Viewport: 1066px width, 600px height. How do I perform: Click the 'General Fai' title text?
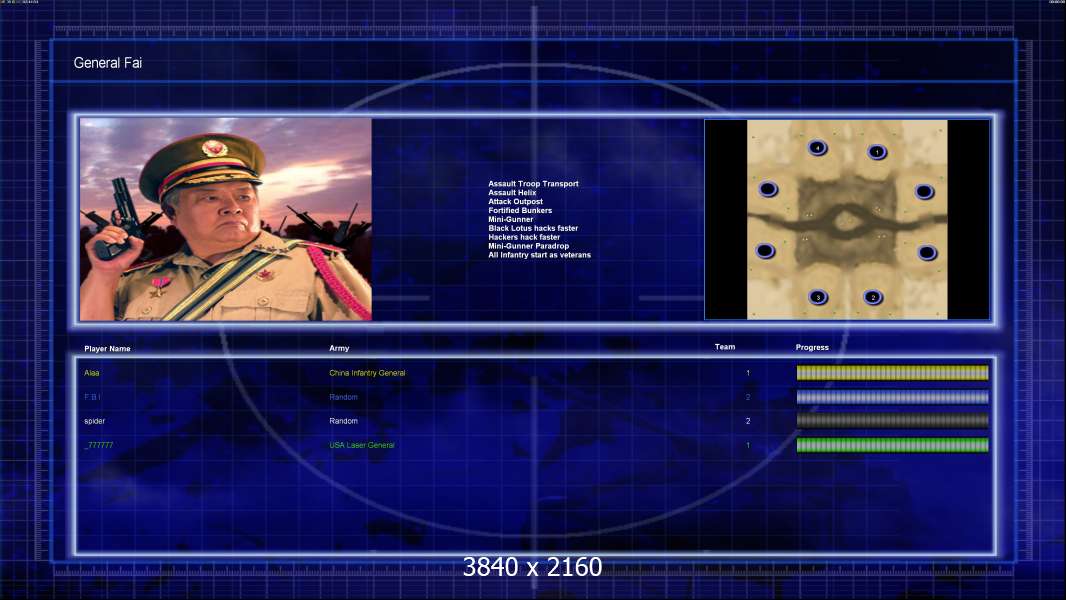click(x=107, y=63)
